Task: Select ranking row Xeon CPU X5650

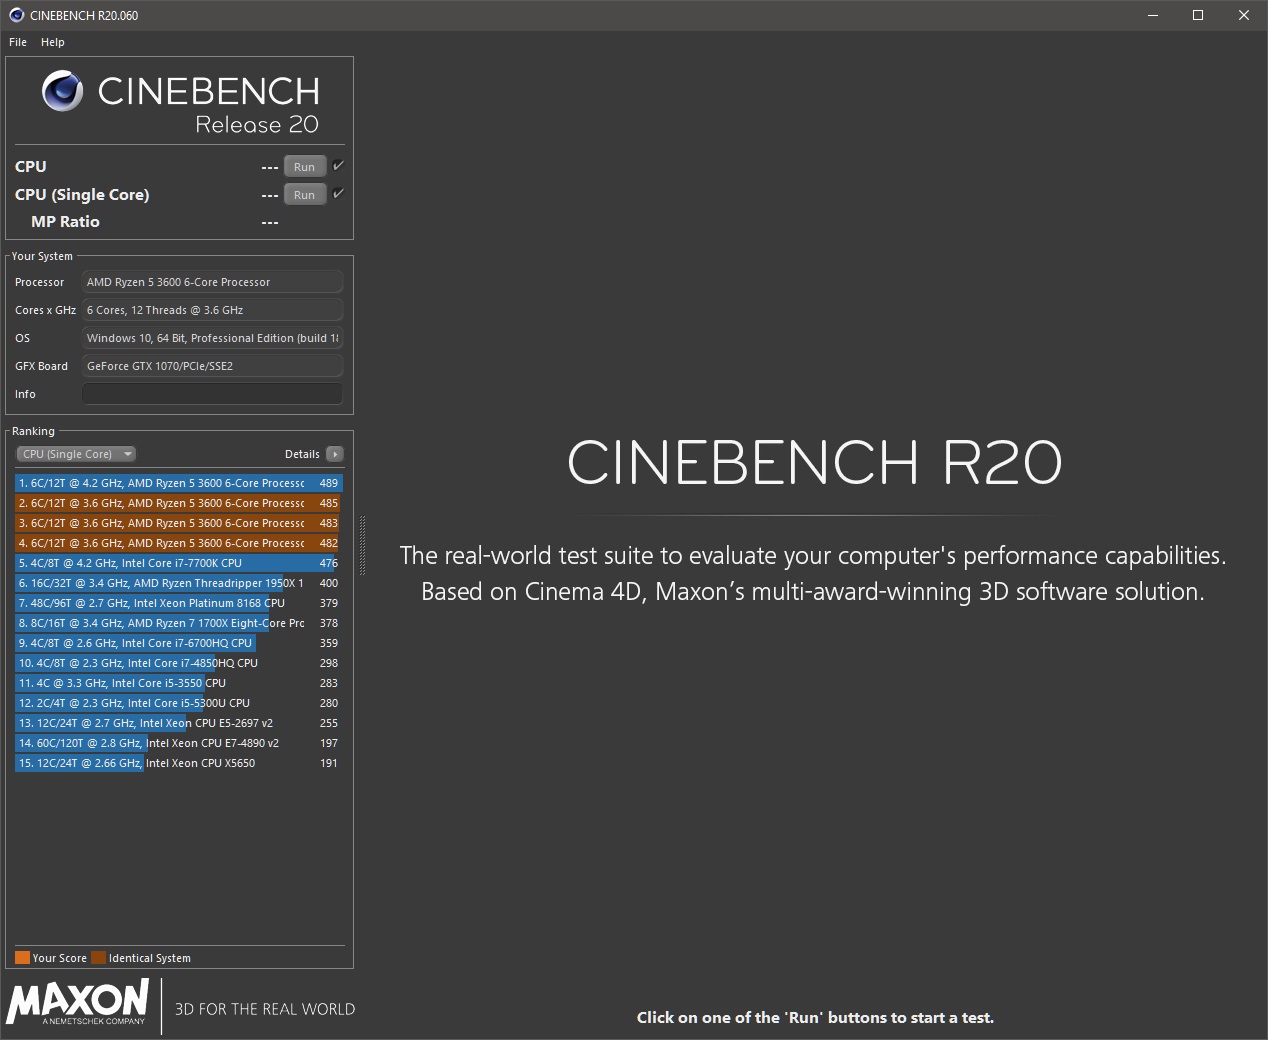Action: point(179,763)
